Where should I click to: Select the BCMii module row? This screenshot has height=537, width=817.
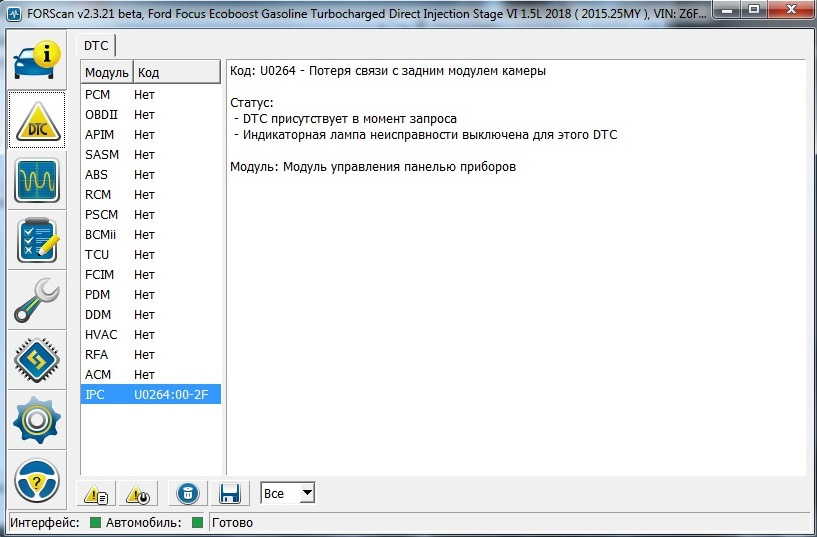tap(151, 235)
